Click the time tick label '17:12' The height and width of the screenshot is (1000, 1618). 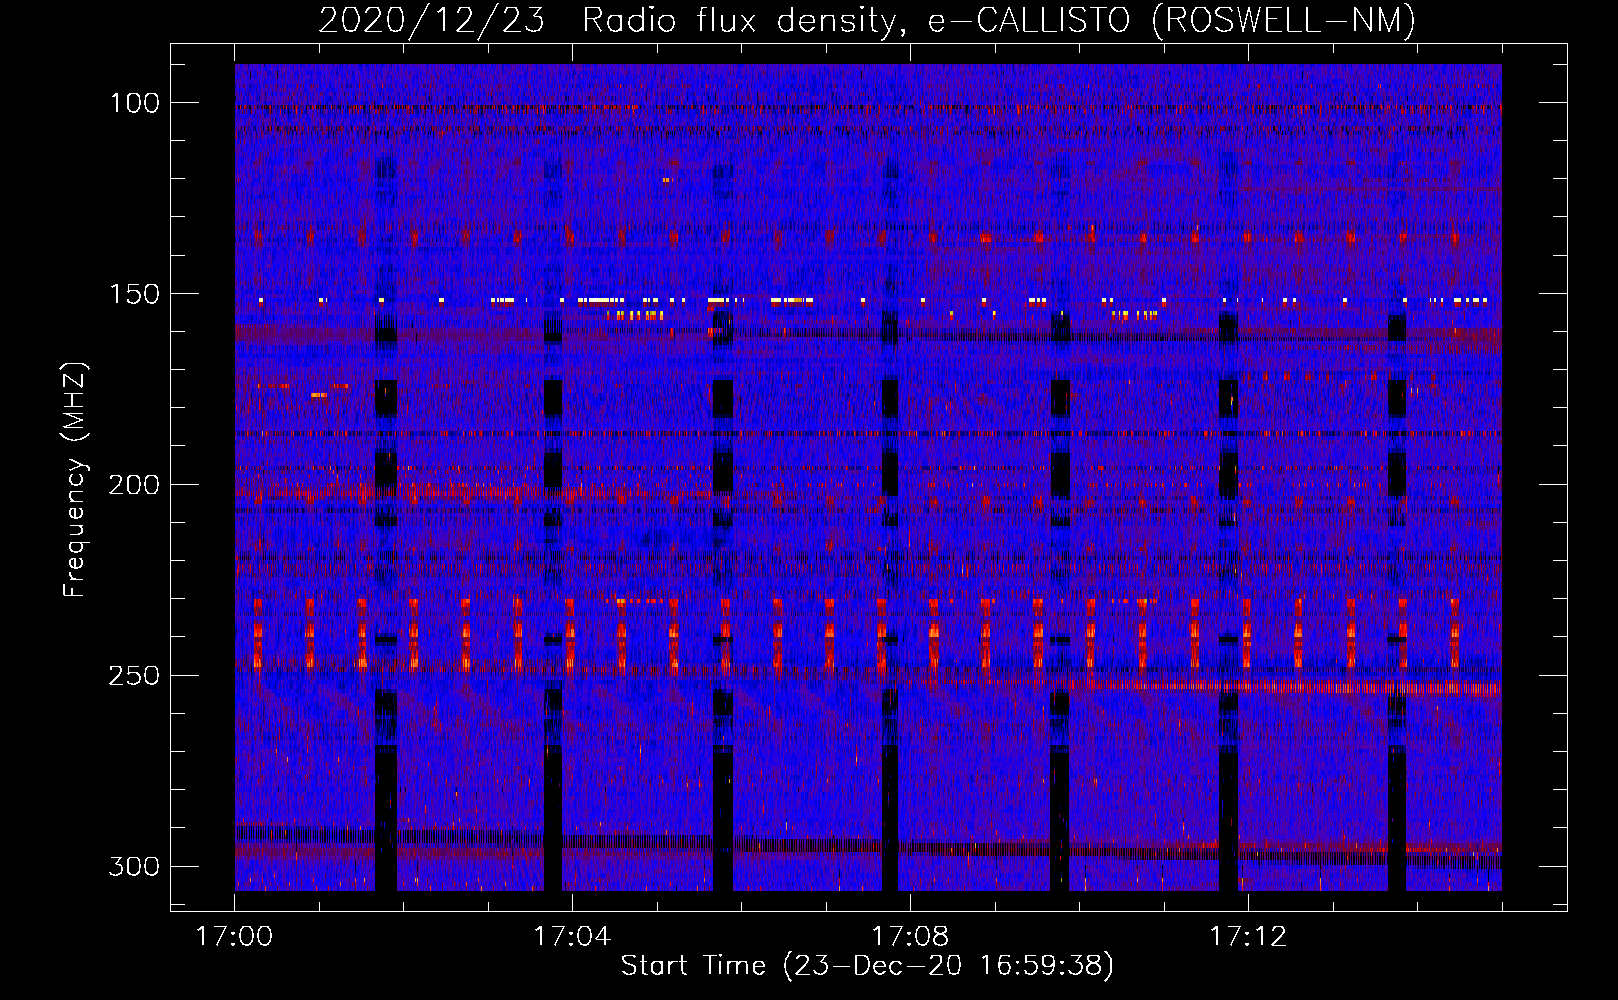pyautogui.click(x=1248, y=937)
